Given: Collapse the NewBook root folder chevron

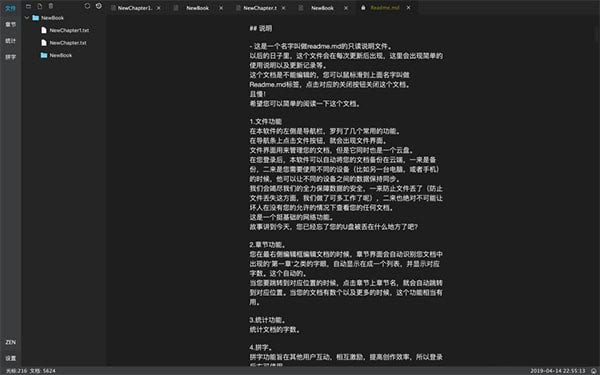Looking at the screenshot, I should (27, 18).
